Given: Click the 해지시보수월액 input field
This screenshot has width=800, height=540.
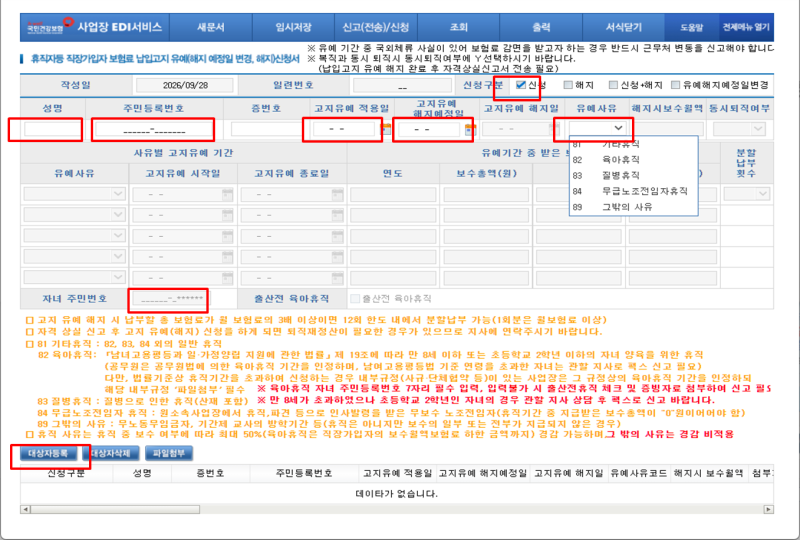Looking at the screenshot, I should click(x=666, y=129).
